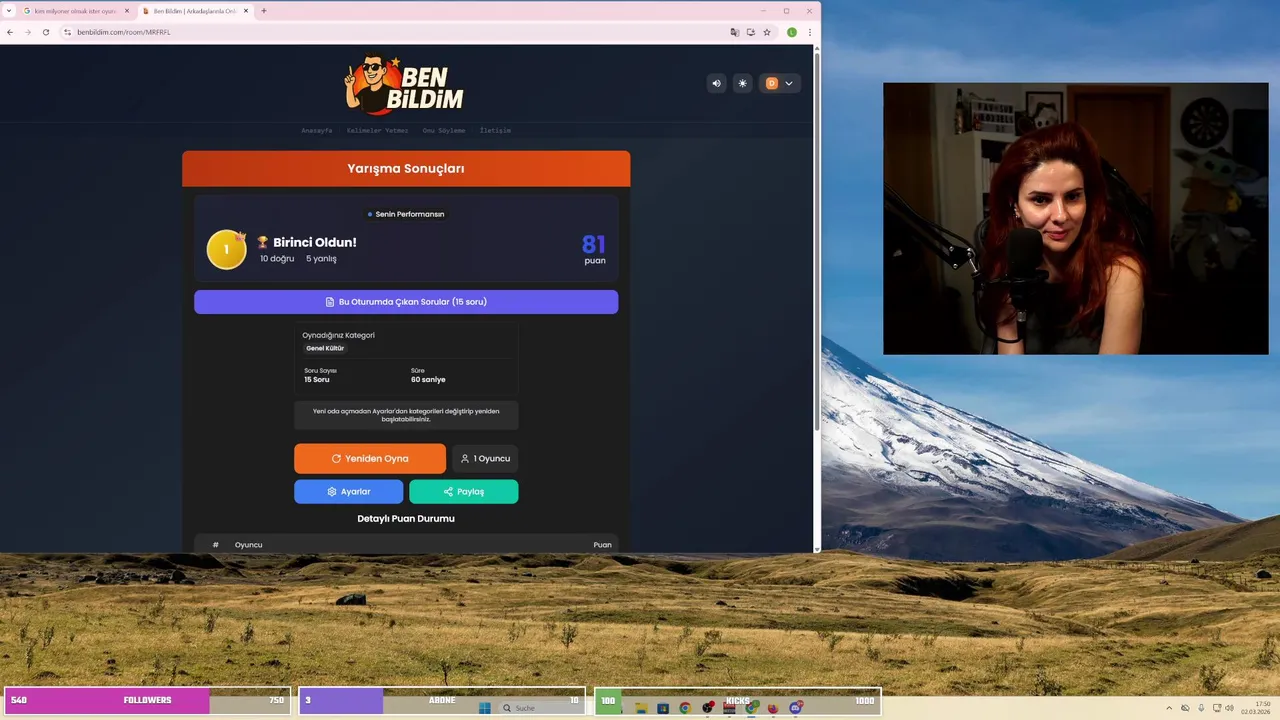Open Ayarlar settings button
The image size is (1280, 720).
coord(348,492)
